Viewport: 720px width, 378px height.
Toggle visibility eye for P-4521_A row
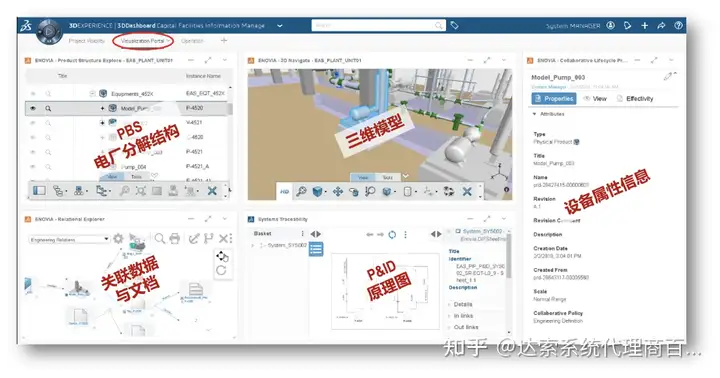click(x=33, y=167)
